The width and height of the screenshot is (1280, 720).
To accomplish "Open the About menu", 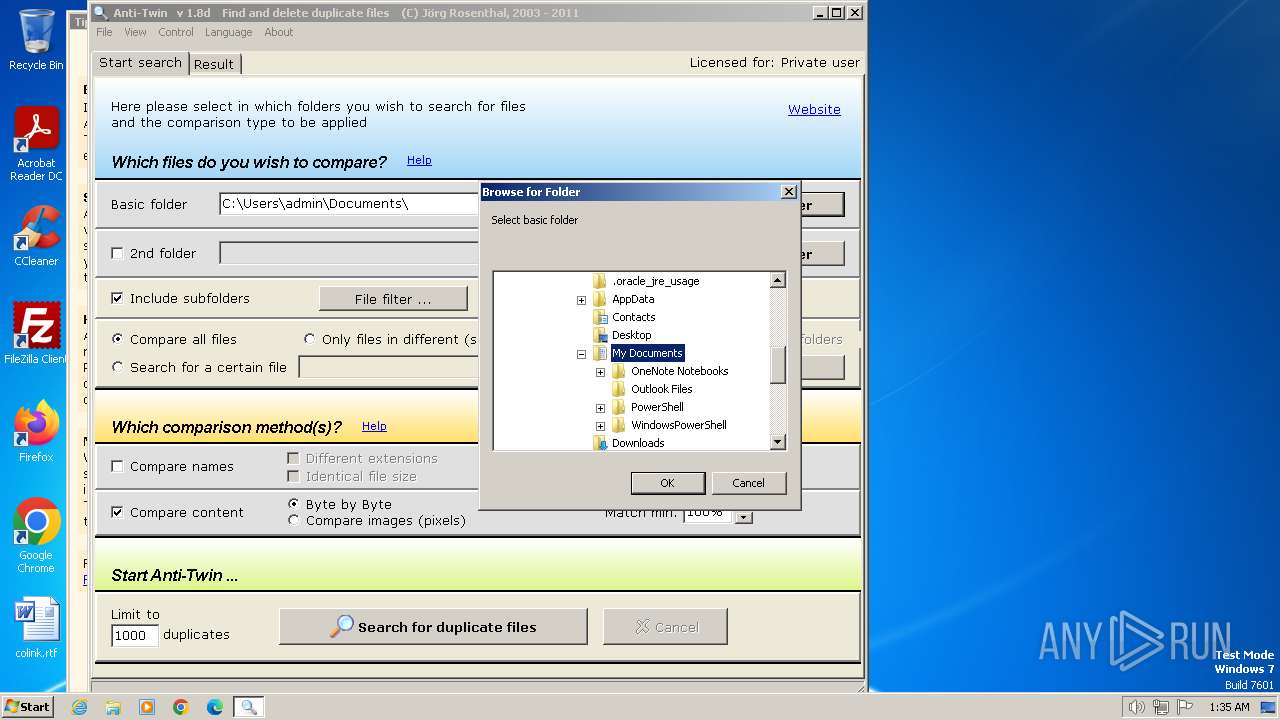I will tap(278, 32).
